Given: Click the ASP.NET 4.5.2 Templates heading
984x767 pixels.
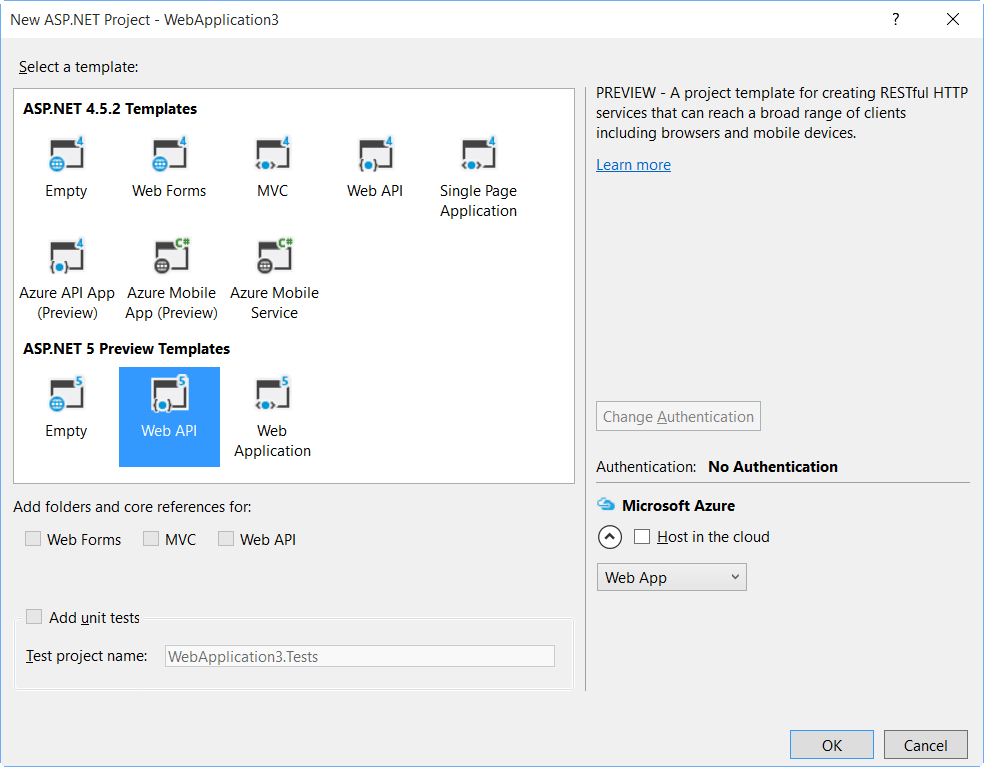Looking at the screenshot, I should coord(110,109).
